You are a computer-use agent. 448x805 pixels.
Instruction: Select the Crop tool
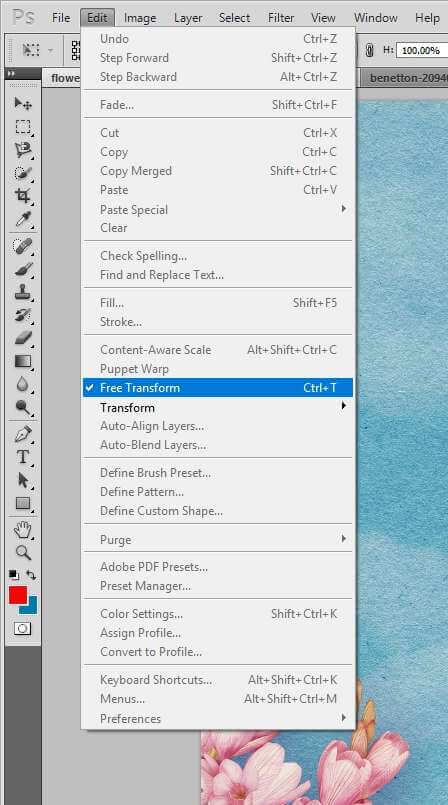tap(23, 196)
